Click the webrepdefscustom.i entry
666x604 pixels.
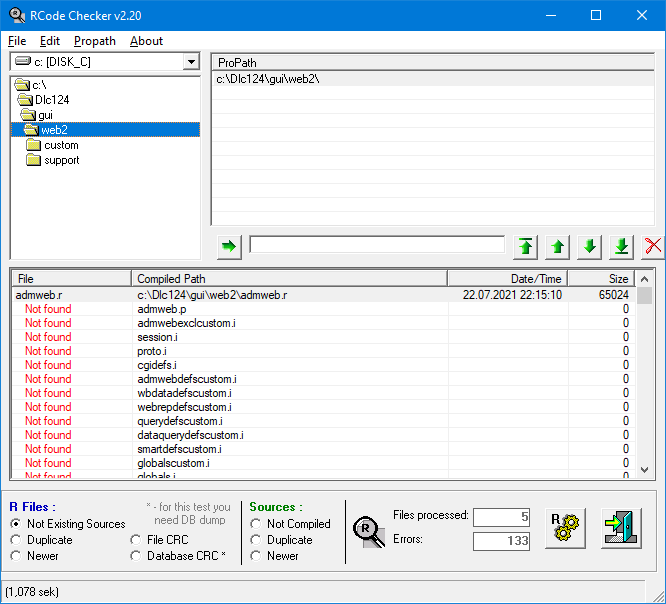pyautogui.click(x=184, y=407)
